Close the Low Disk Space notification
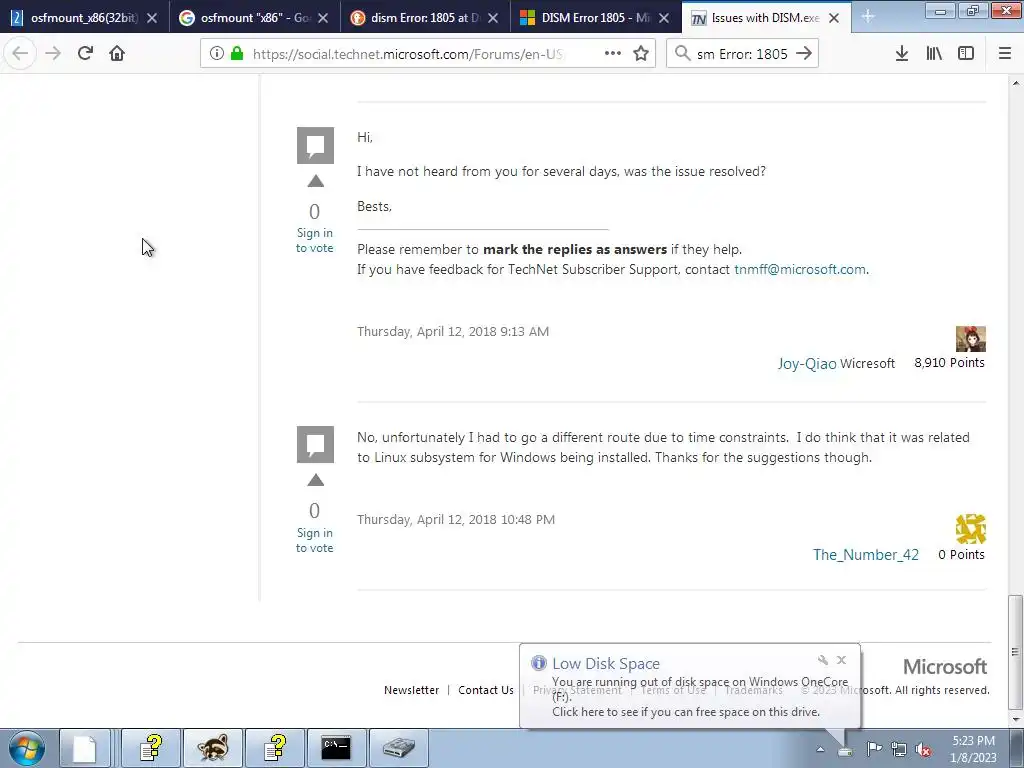The width and height of the screenshot is (1024, 768). [842, 660]
